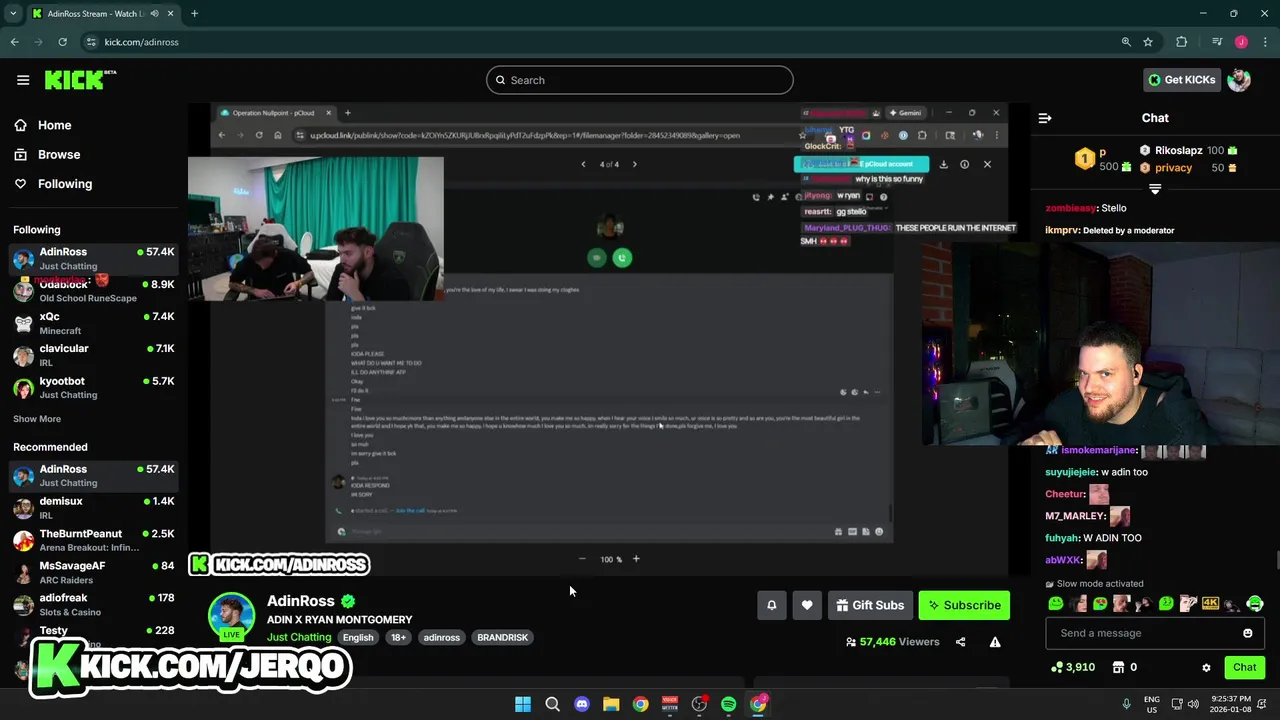Screen dimensions: 1280x720
Task: Open the channel points balance 3,910
Action: pyautogui.click(x=1073, y=667)
